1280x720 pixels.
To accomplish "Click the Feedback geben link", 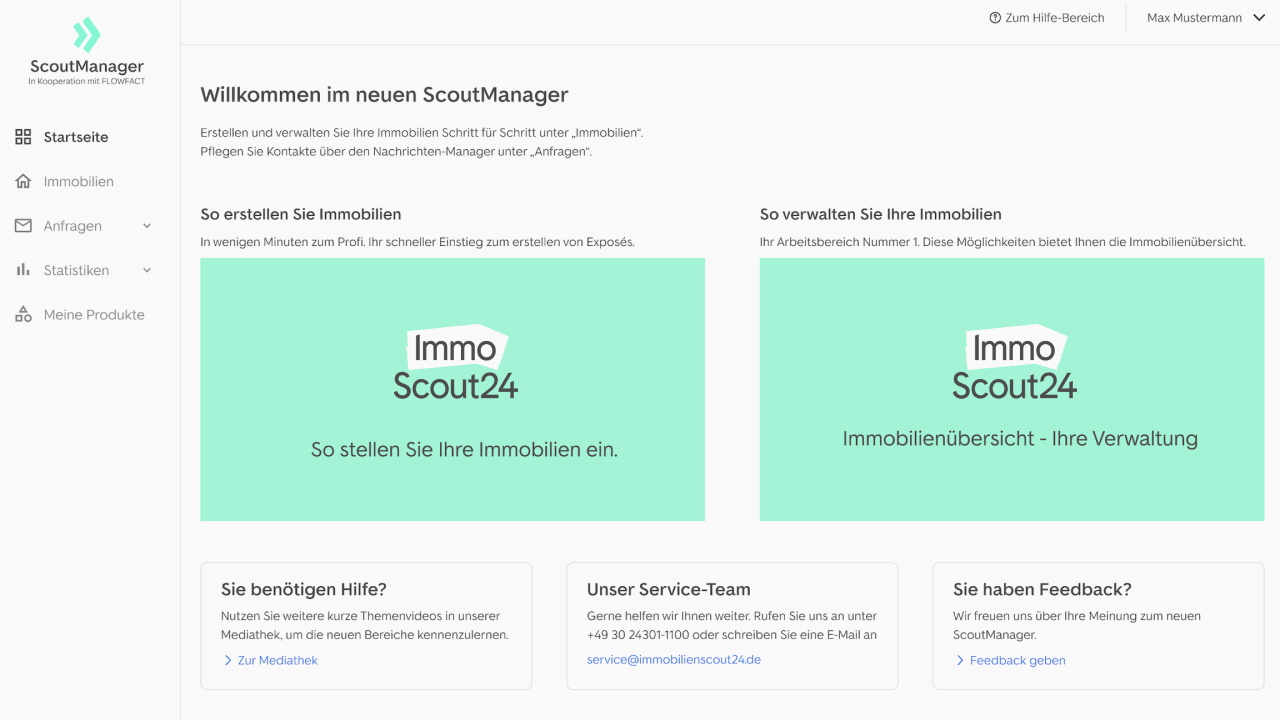I will pos(1017,660).
